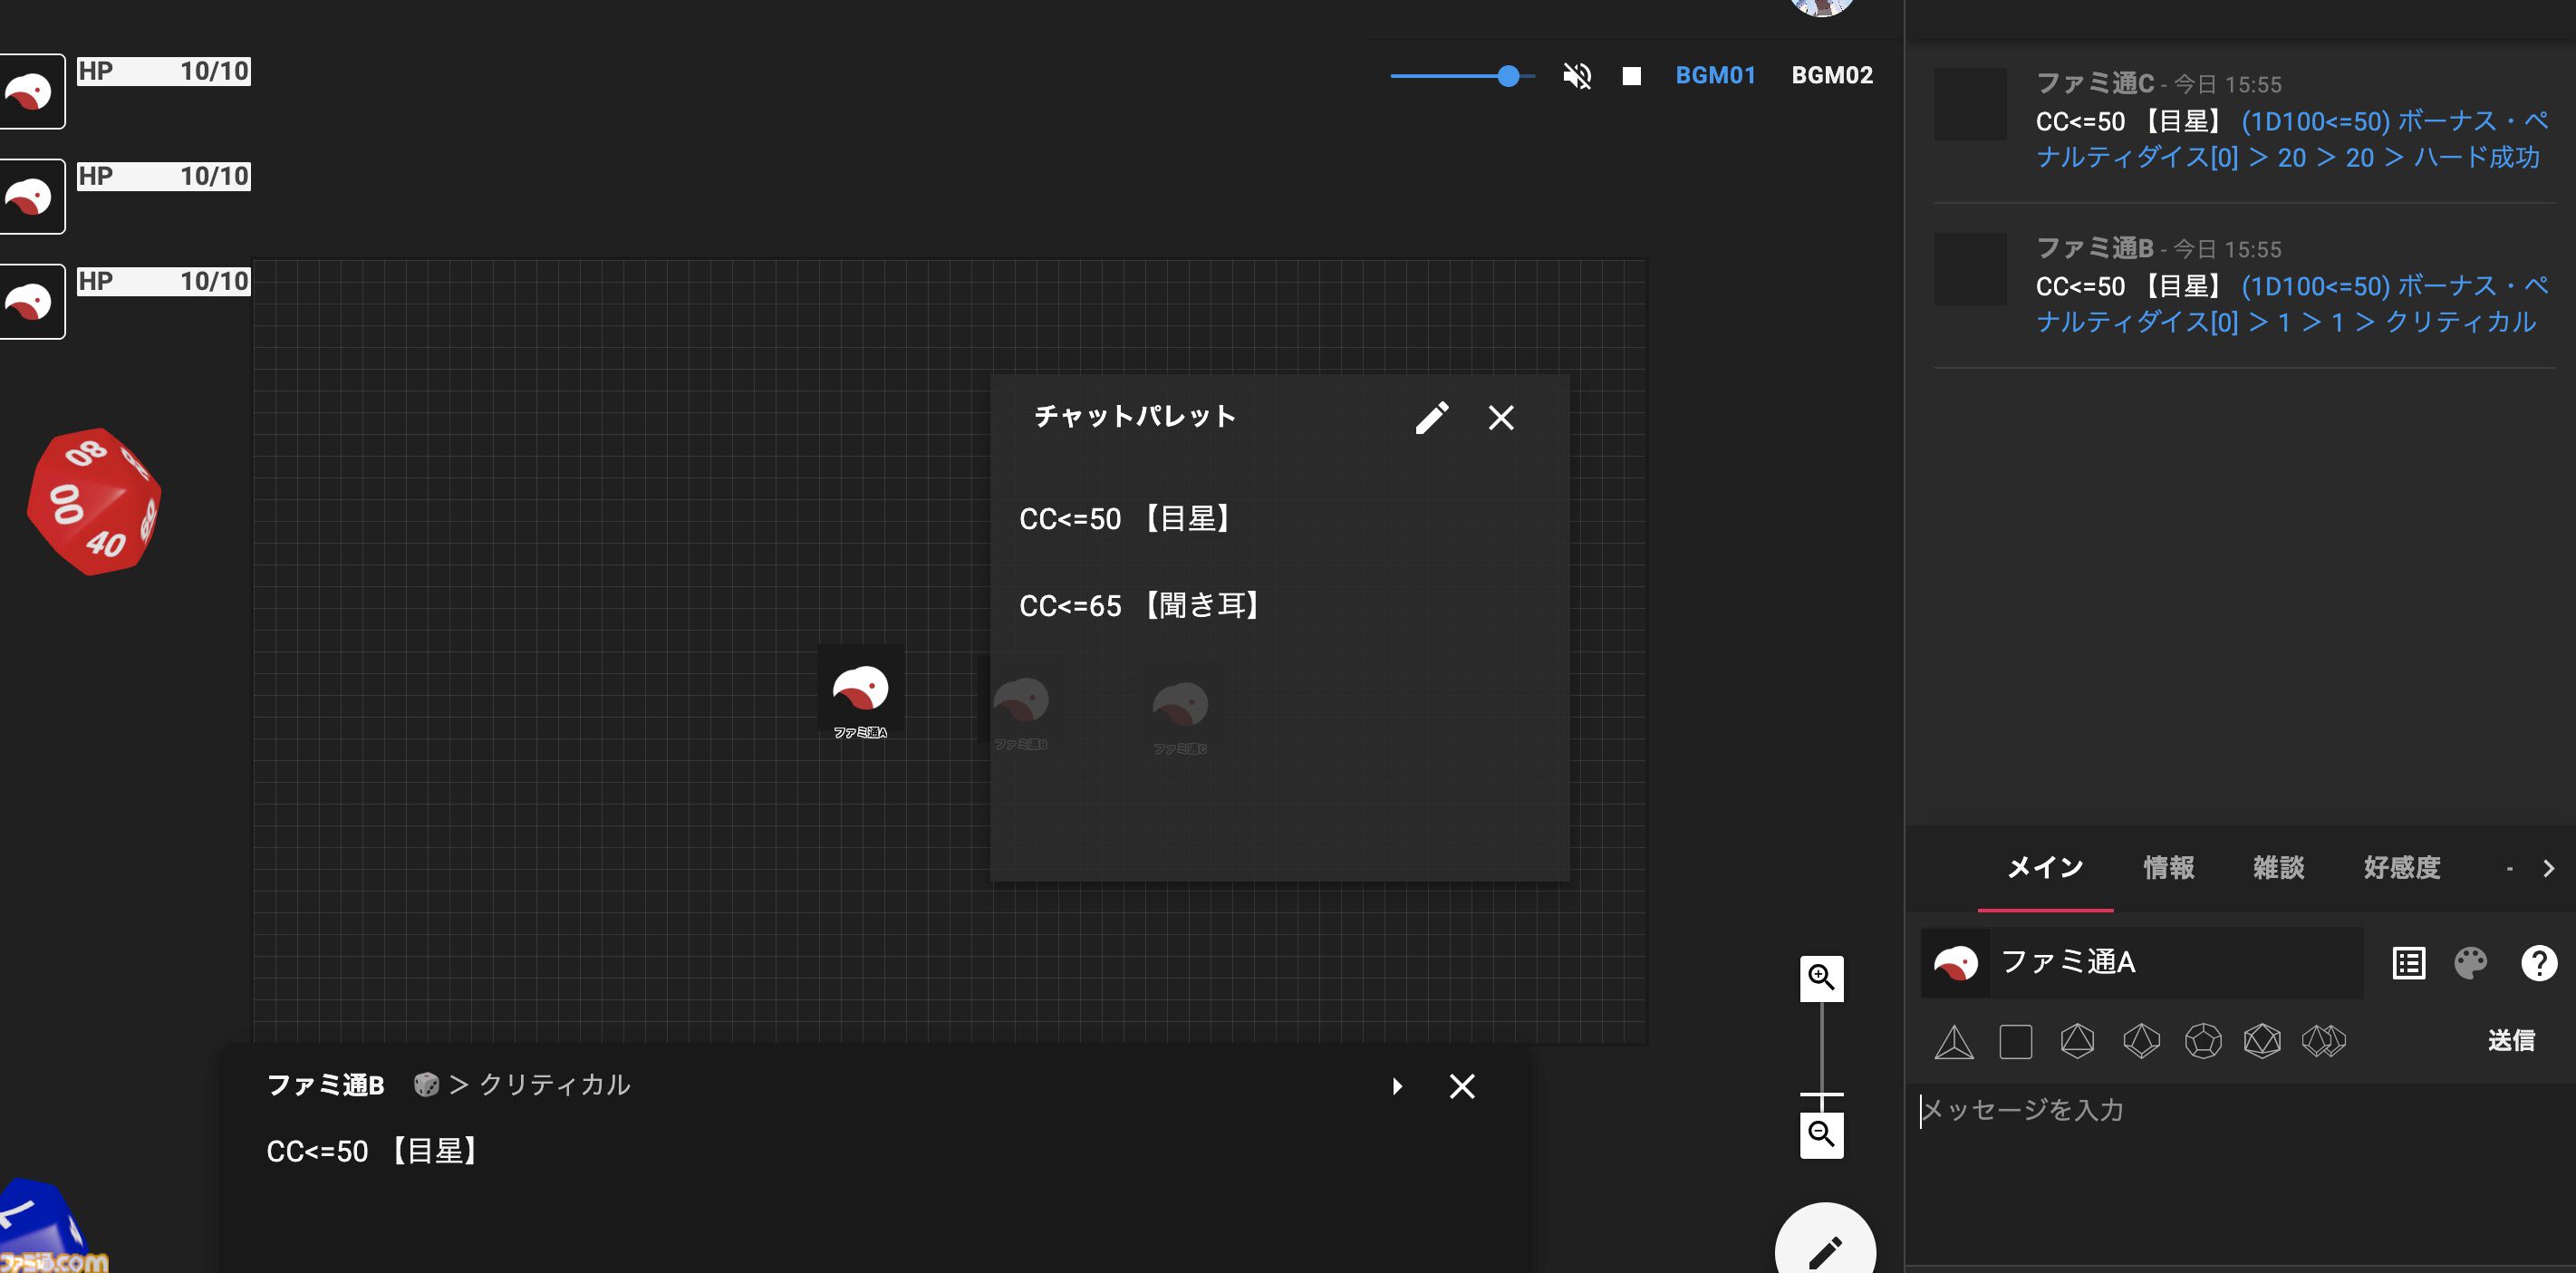Focus the メッセージを入力 text field
This screenshot has height=1273, width=2576.
click(x=2238, y=1172)
